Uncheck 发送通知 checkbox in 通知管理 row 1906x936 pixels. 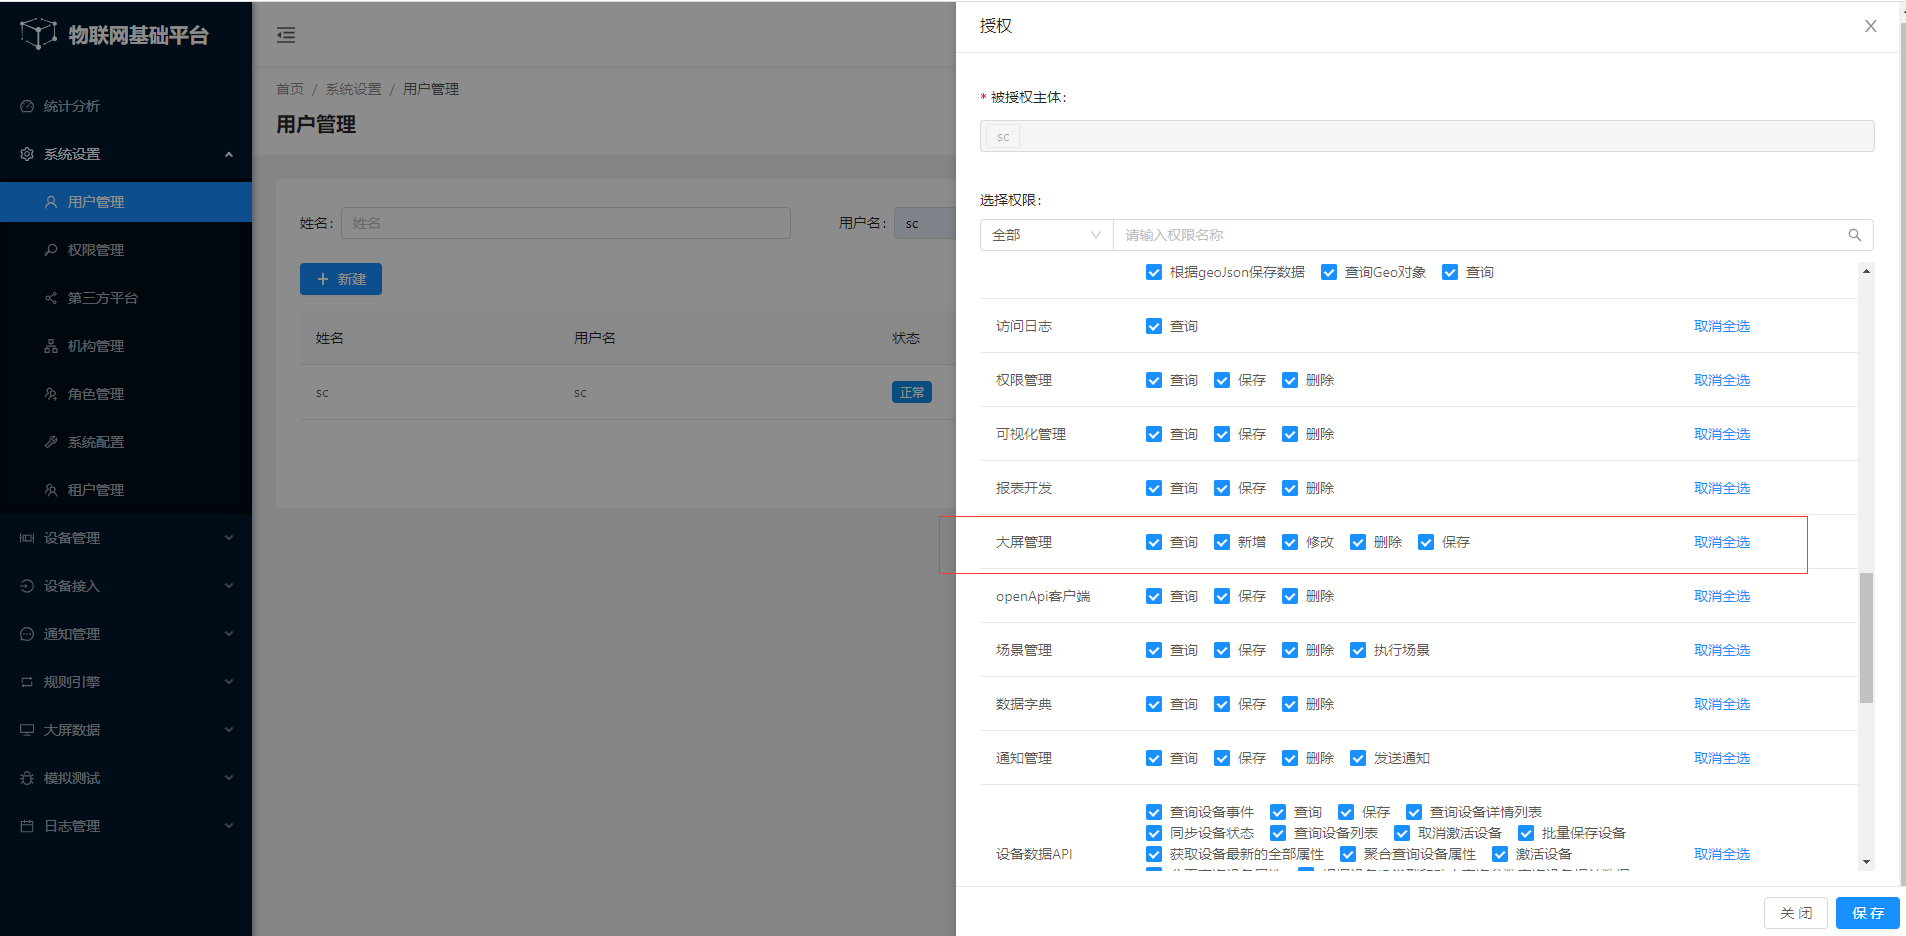[x=1358, y=758]
